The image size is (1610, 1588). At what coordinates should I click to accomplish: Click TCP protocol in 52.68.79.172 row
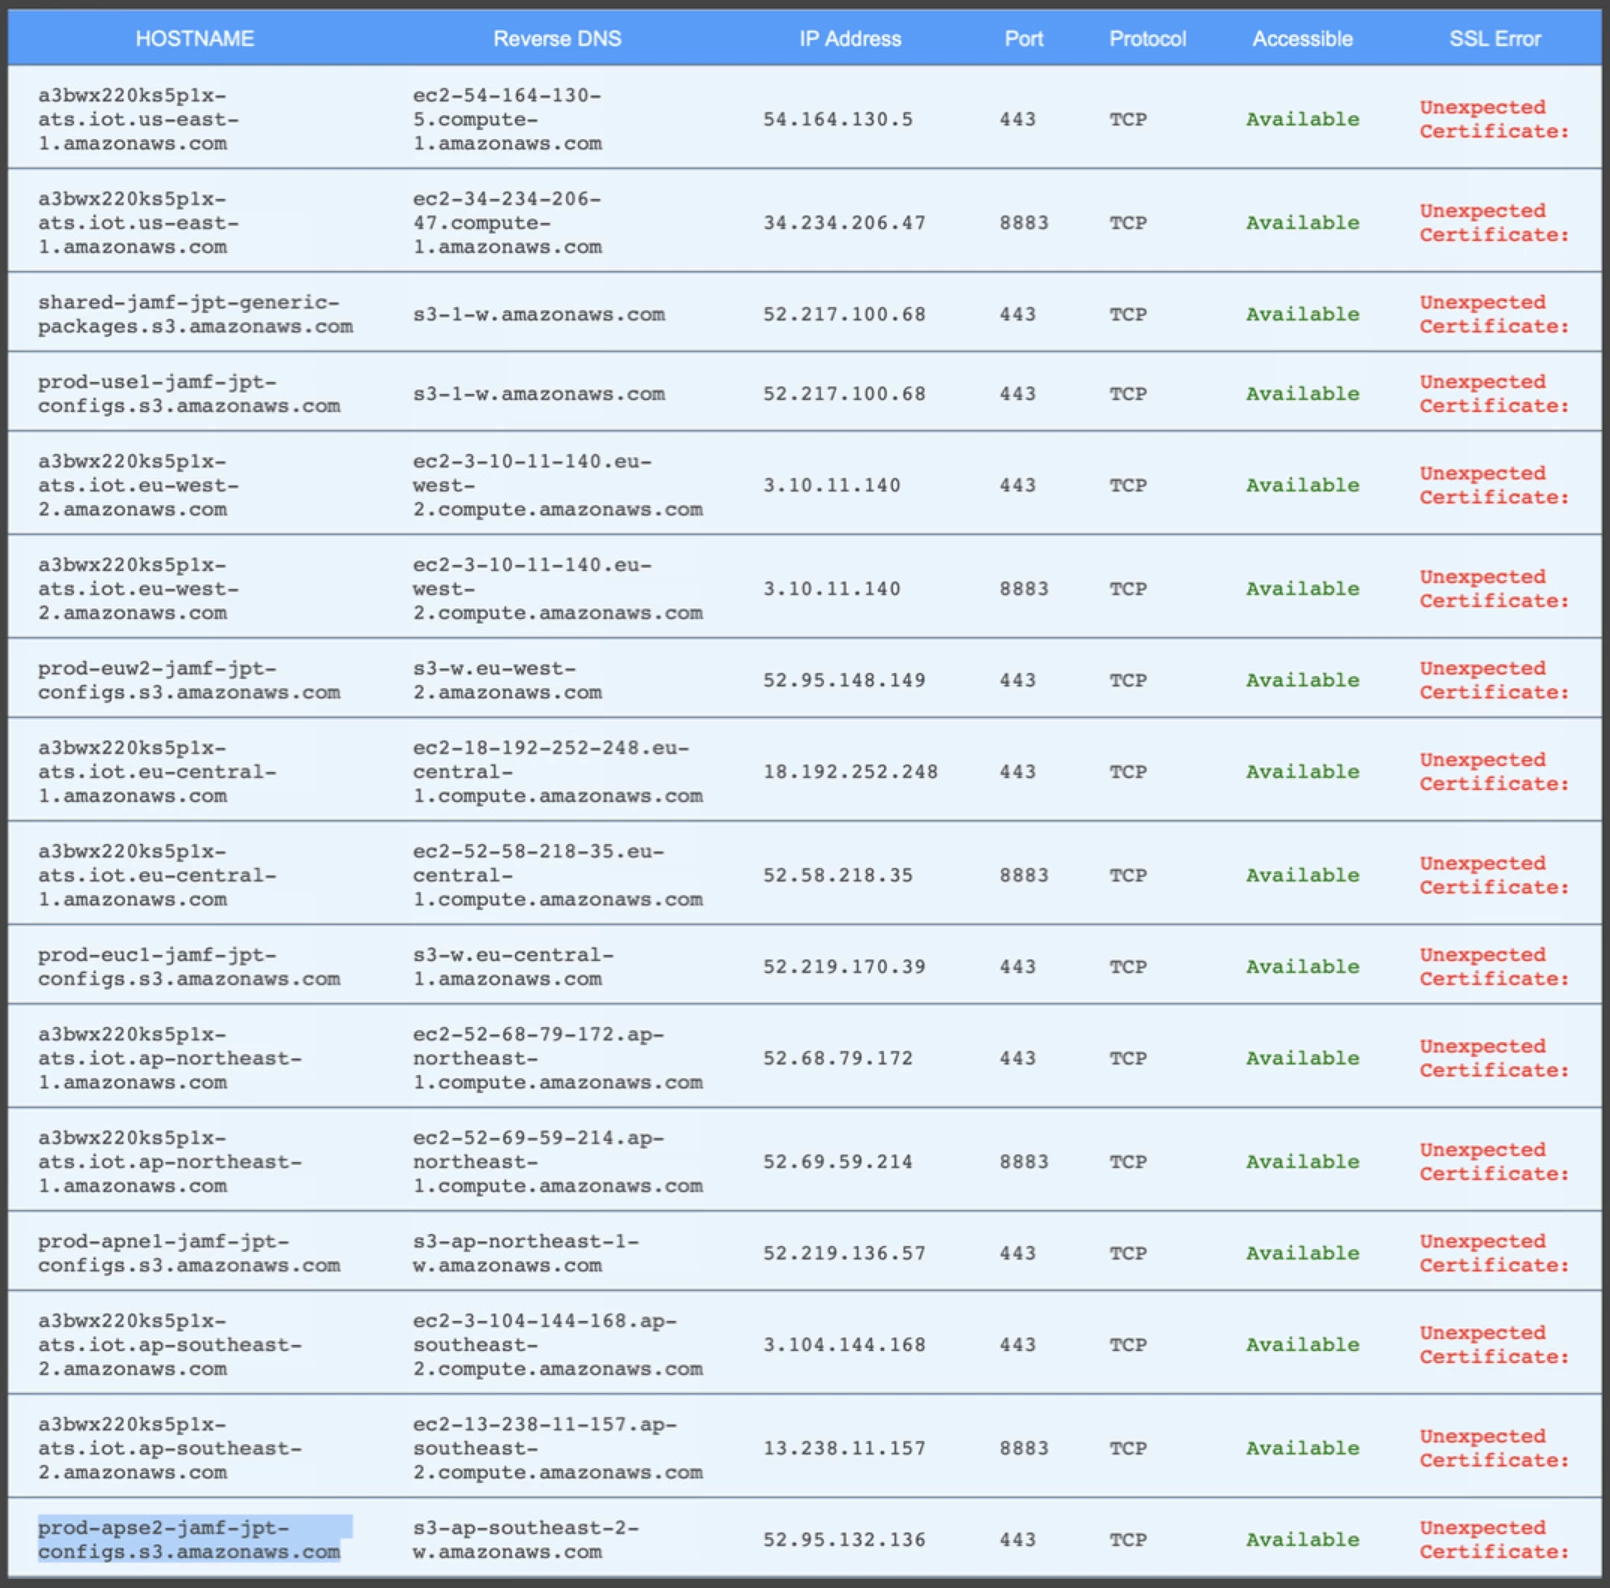(1128, 1058)
